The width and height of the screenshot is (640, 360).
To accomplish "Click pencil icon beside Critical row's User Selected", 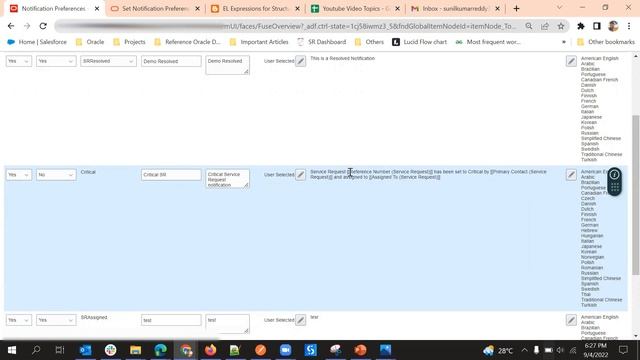I will click(x=300, y=175).
